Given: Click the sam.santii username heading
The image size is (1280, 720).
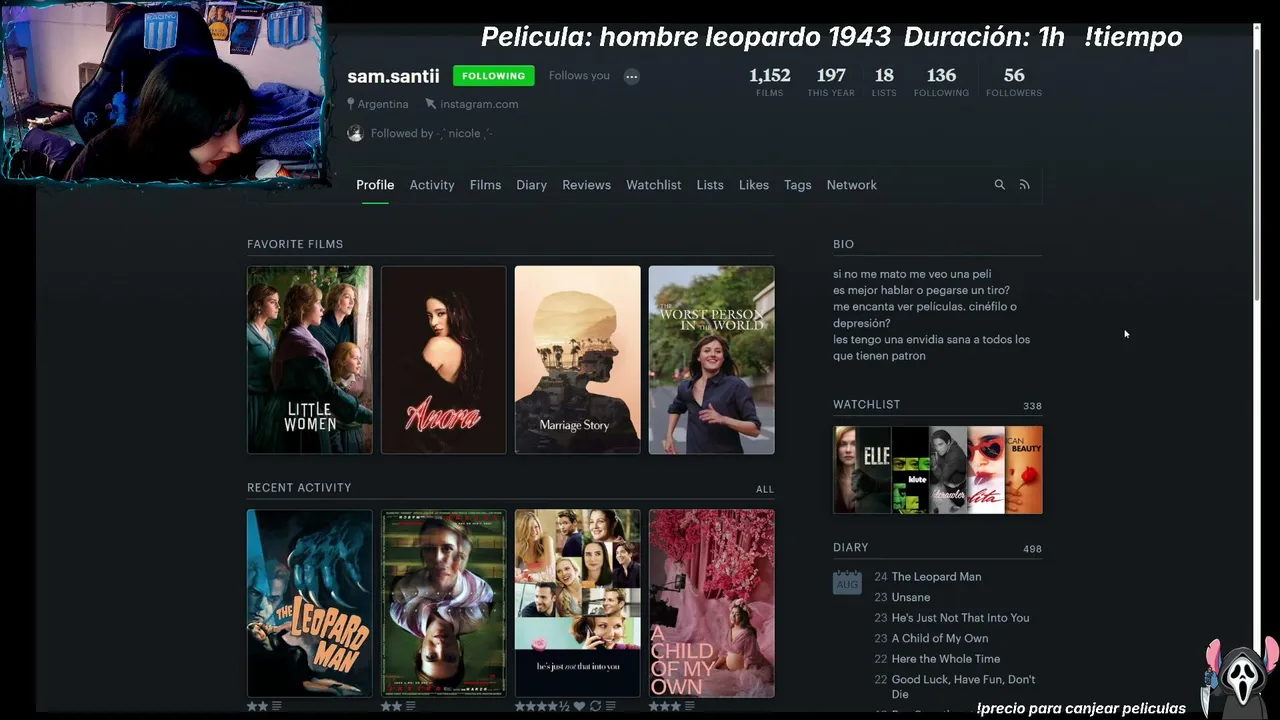Looking at the screenshot, I should coord(393,76).
